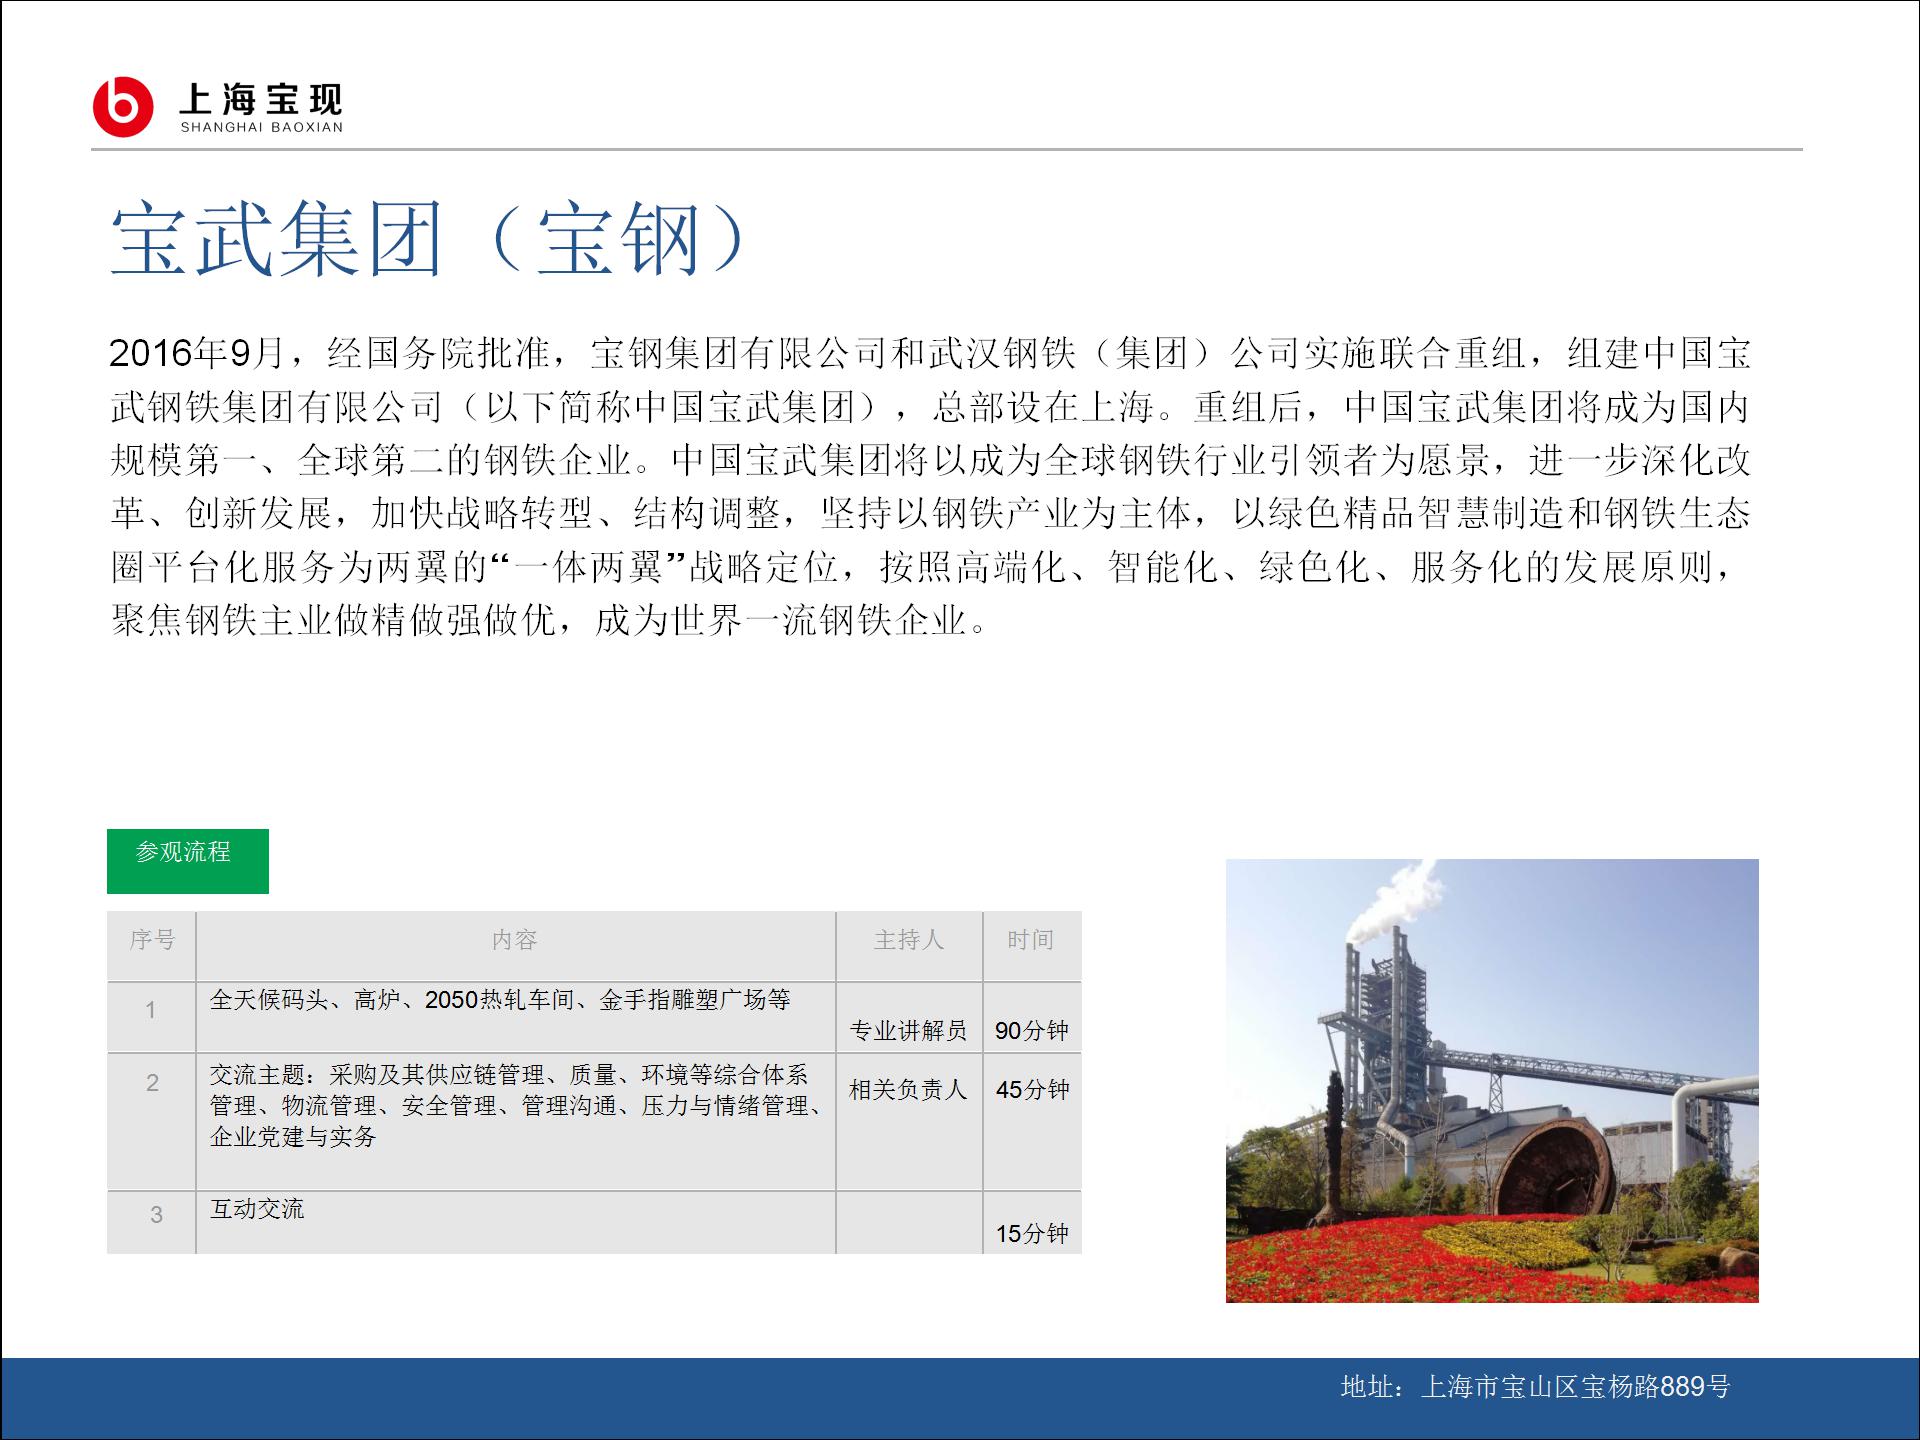
Task: Click the 上海宝现 company name text
Action: (x=261, y=99)
